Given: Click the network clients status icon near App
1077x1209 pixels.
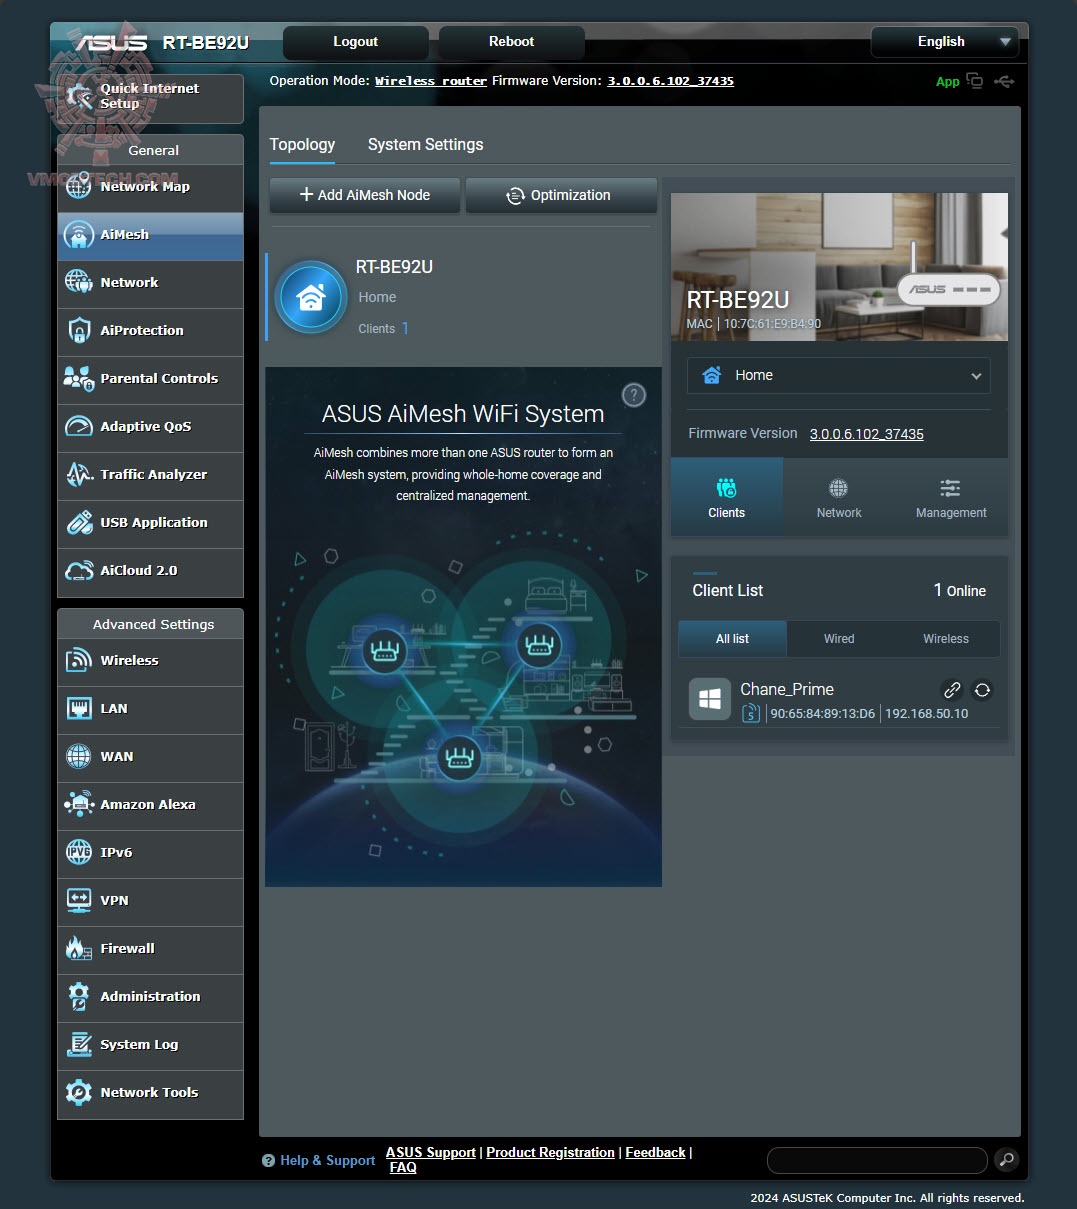Looking at the screenshot, I should tap(974, 82).
